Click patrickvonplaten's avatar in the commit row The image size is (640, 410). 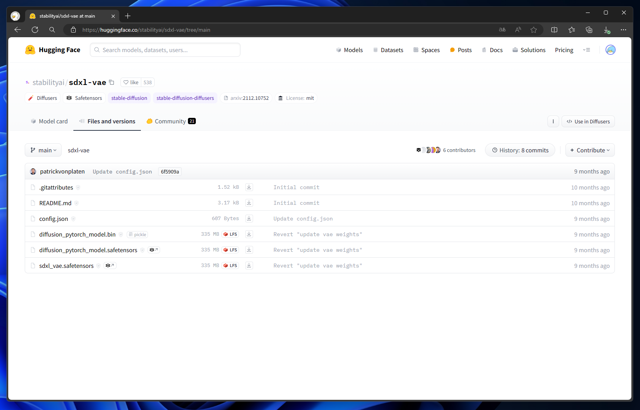(33, 171)
